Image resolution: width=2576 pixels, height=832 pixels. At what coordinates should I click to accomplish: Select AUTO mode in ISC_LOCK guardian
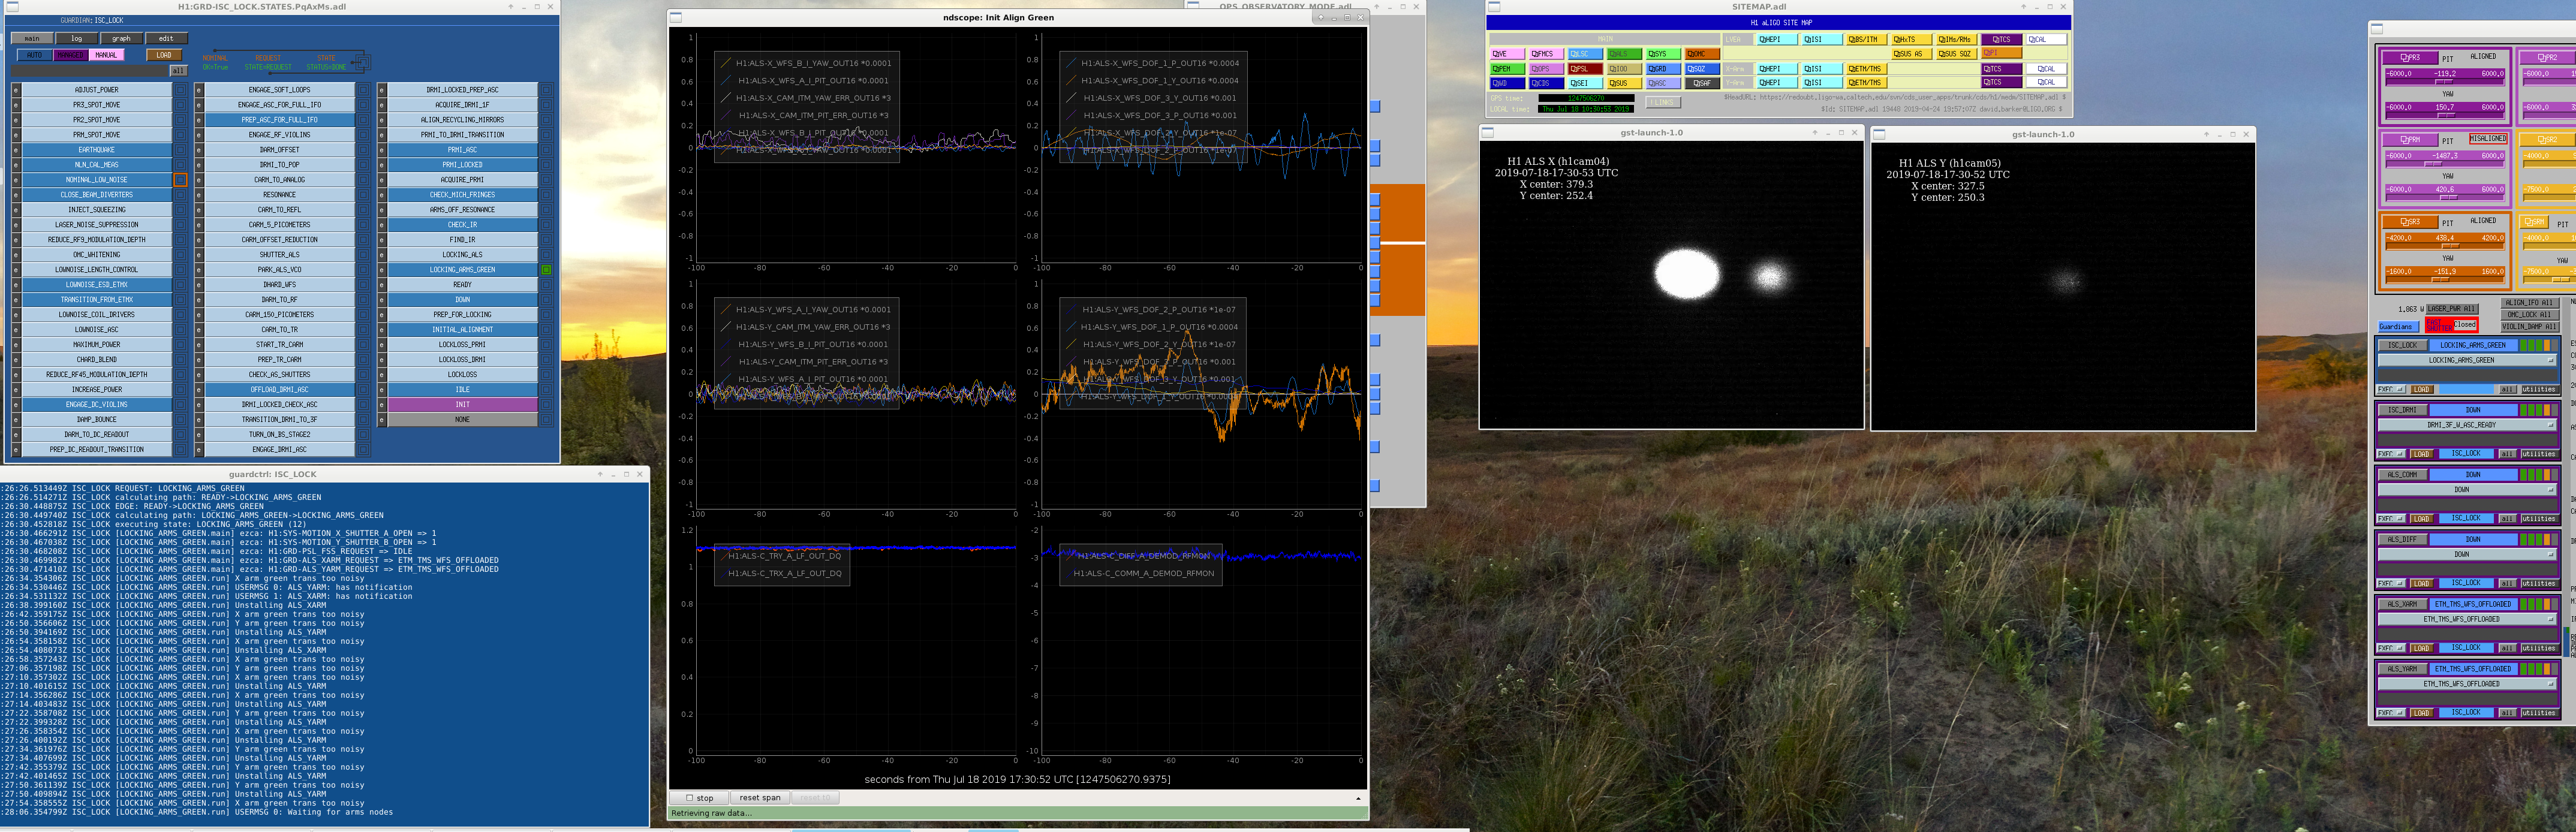pos(35,55)
